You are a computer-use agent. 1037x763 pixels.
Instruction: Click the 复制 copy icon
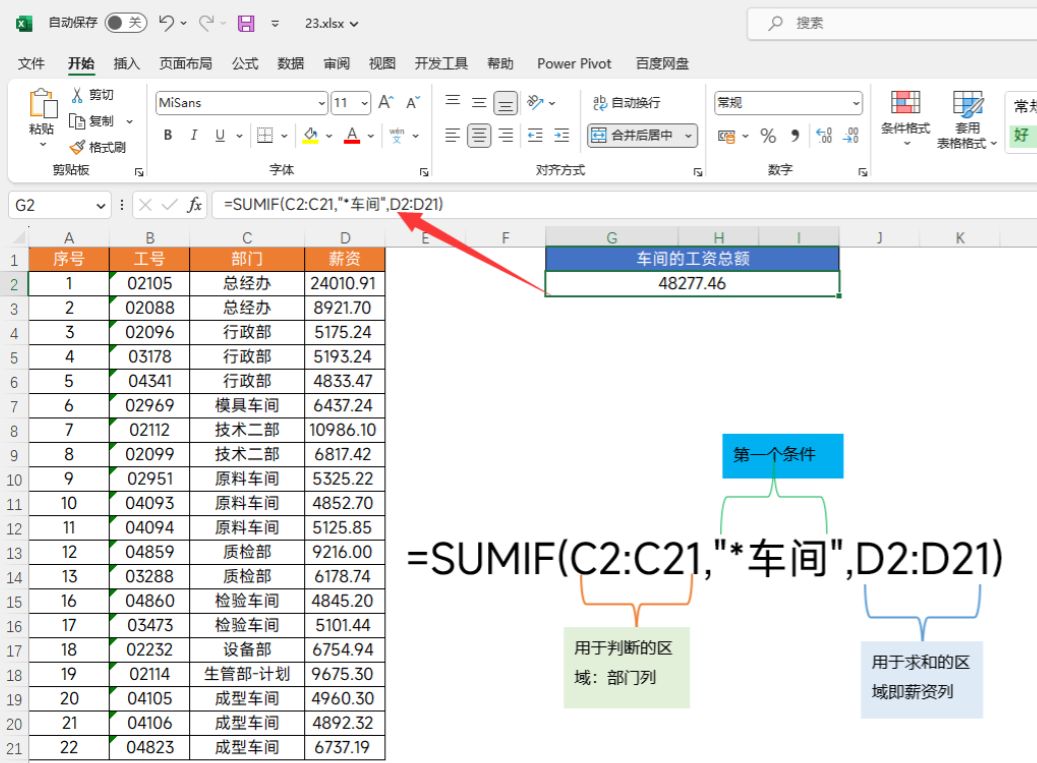click(x=77, y=121)
